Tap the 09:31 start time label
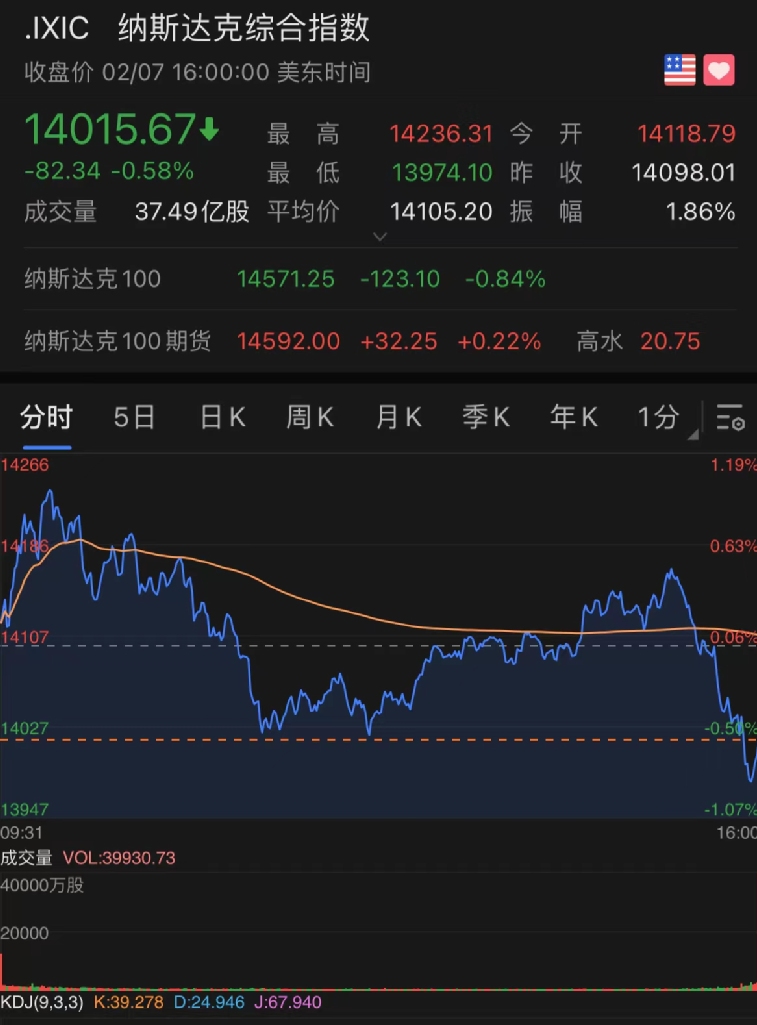 [22, 833]
